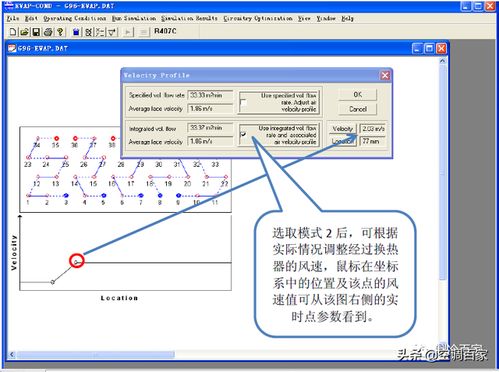
Task: Select the blue tube dot numbered 9
Action: point(178,195)
